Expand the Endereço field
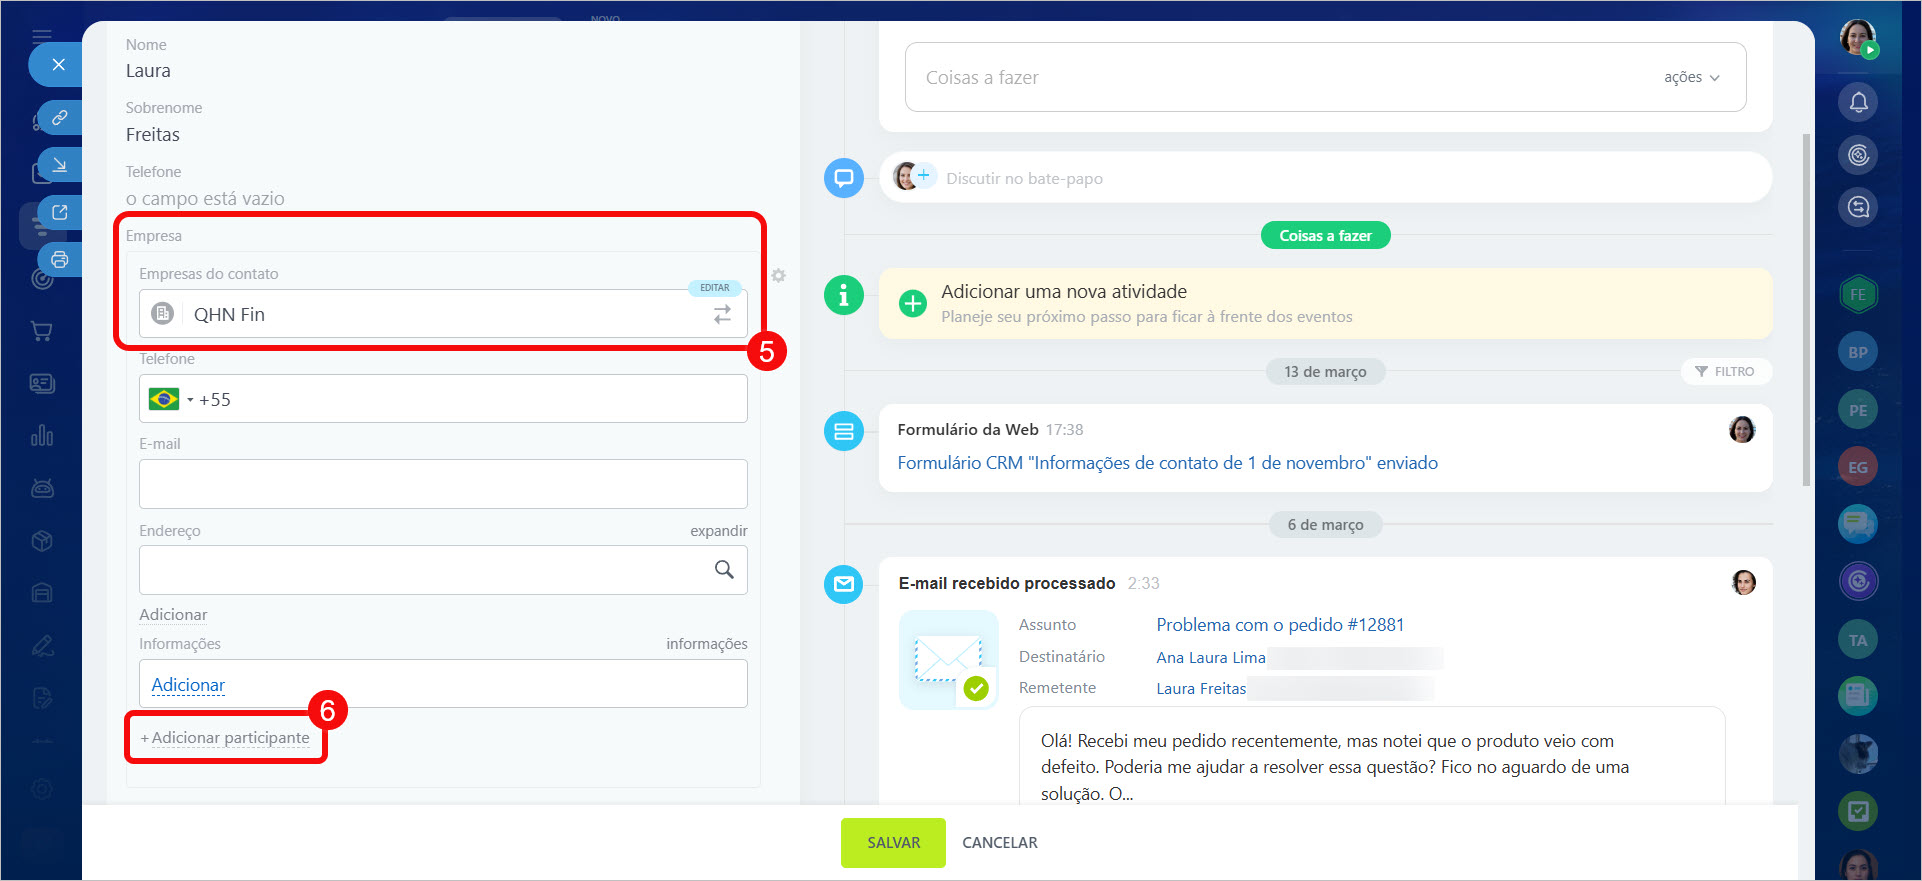The image size is (1922, 881). pos(718,531)
